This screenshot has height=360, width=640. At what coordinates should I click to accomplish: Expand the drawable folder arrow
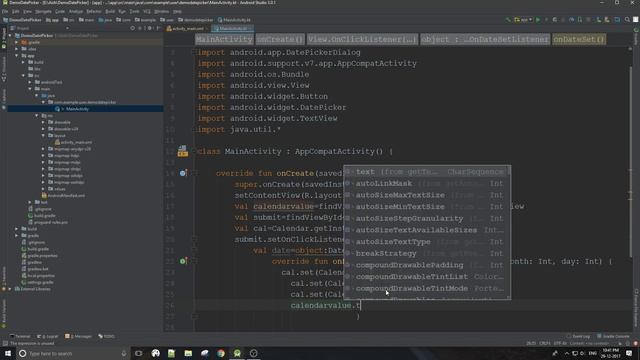pos(43,122)
